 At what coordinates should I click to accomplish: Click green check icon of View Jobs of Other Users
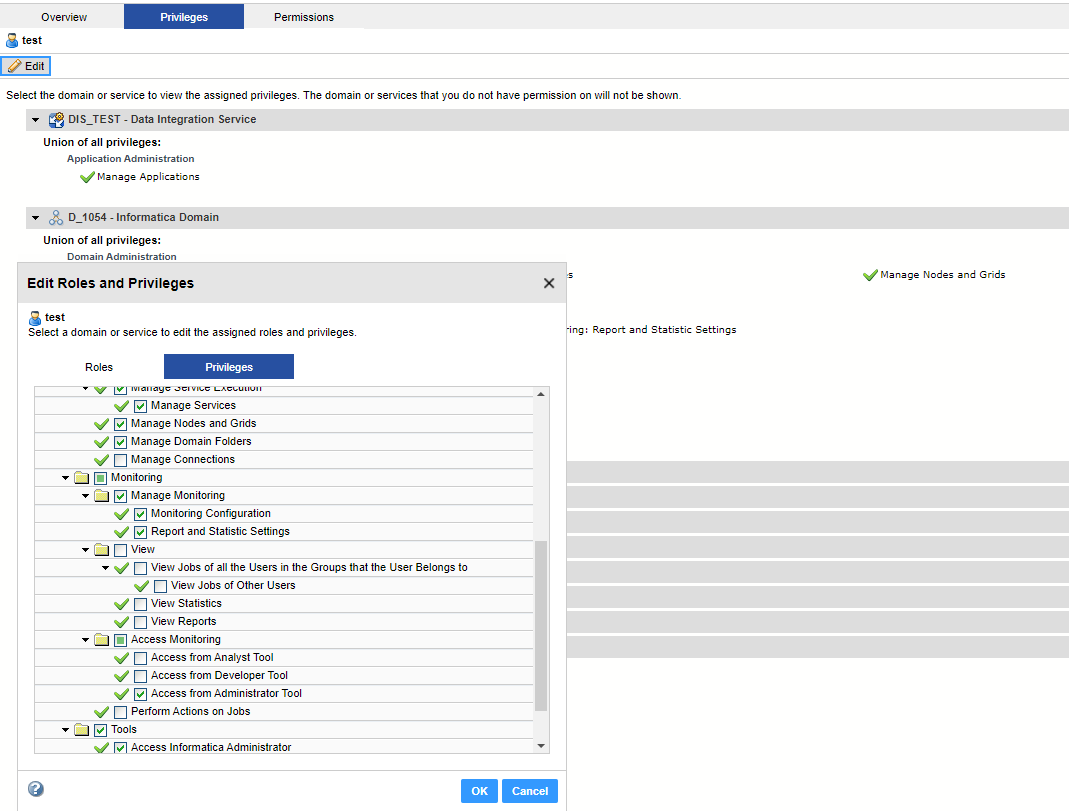[x=141, y=586]
